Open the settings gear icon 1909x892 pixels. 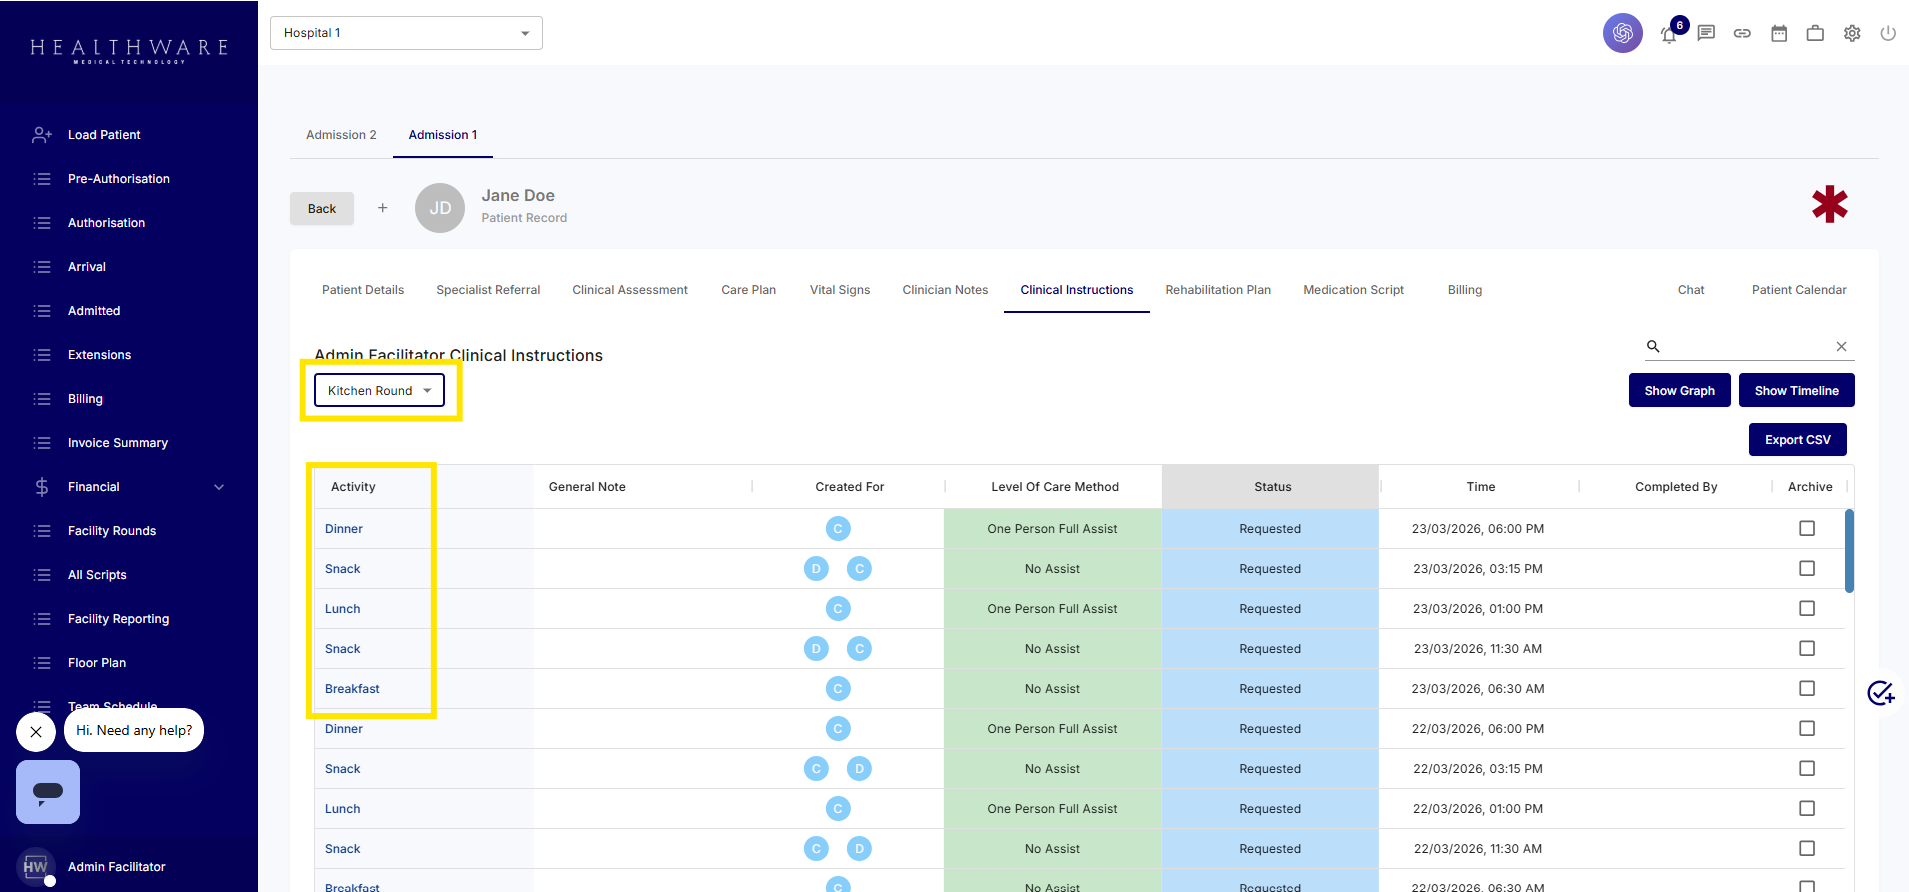(1852, 33)
